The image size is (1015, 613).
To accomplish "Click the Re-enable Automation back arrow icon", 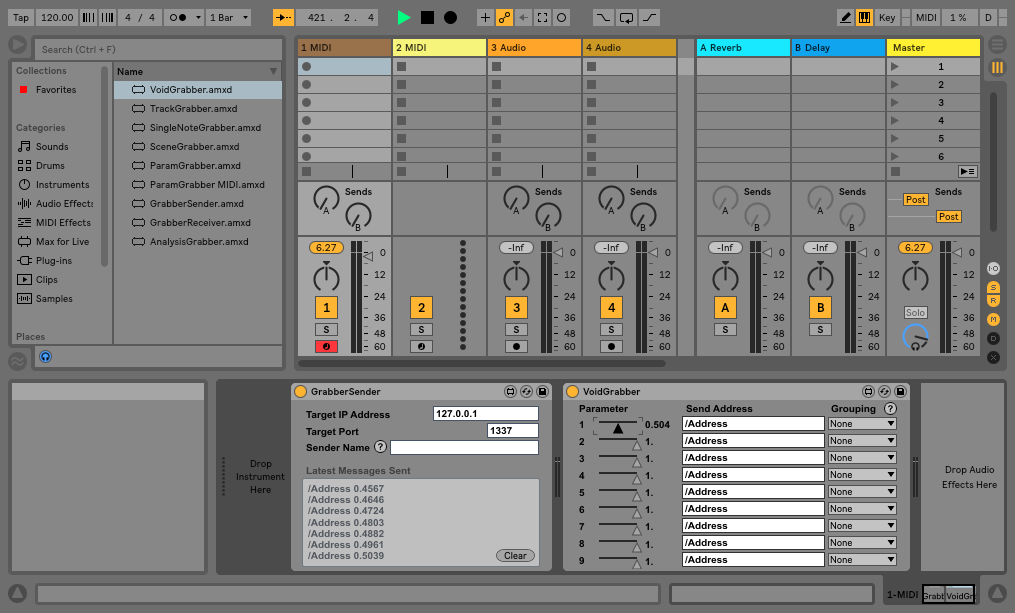I will 524,17.
